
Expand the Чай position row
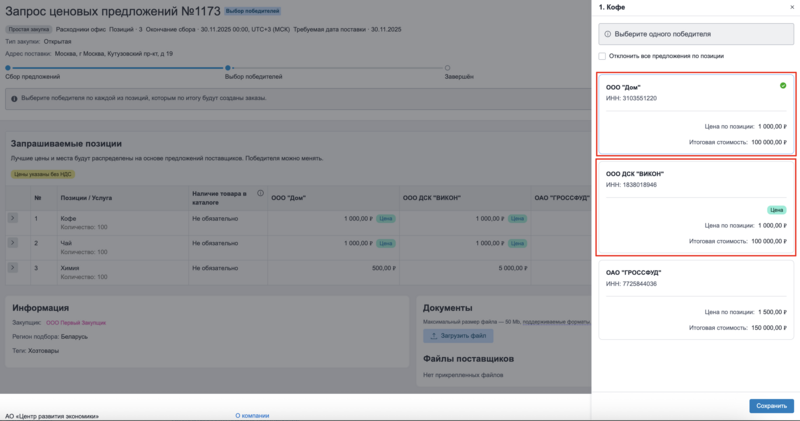click(13, 243)
